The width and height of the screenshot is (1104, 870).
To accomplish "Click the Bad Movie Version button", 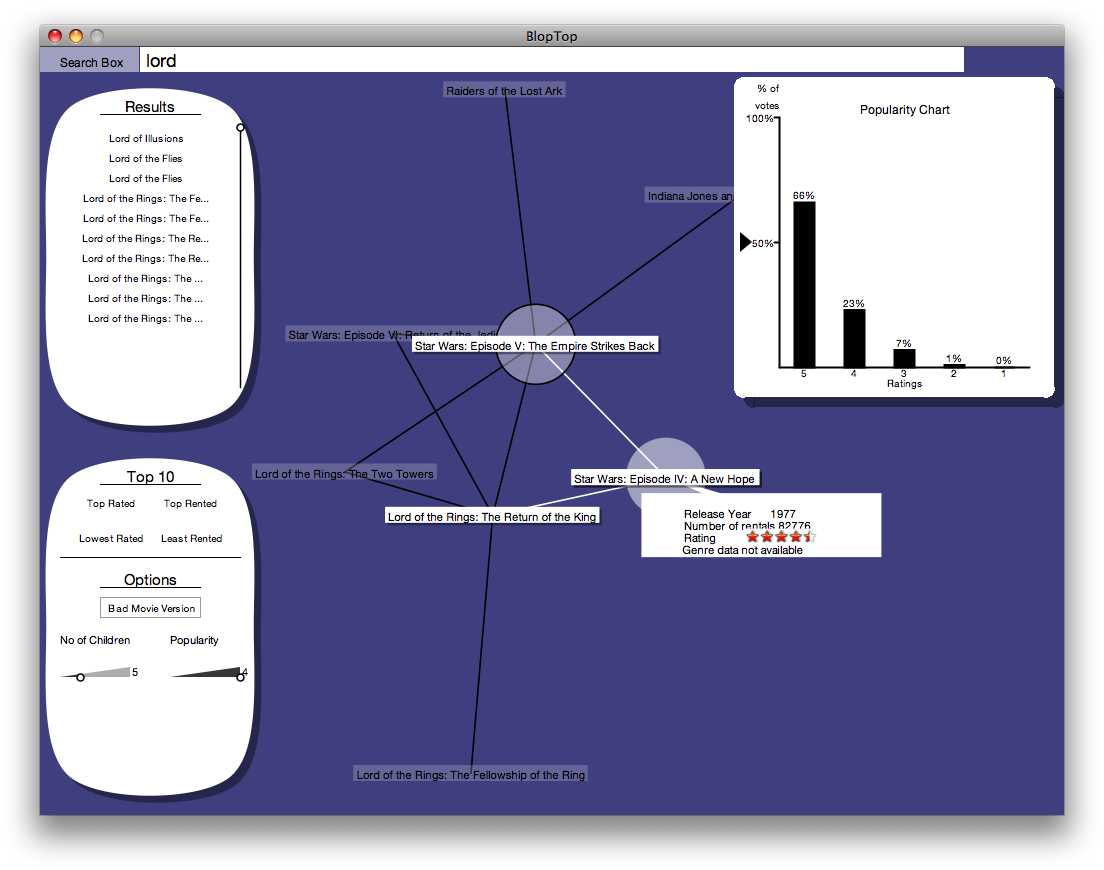I will [151, 608].
